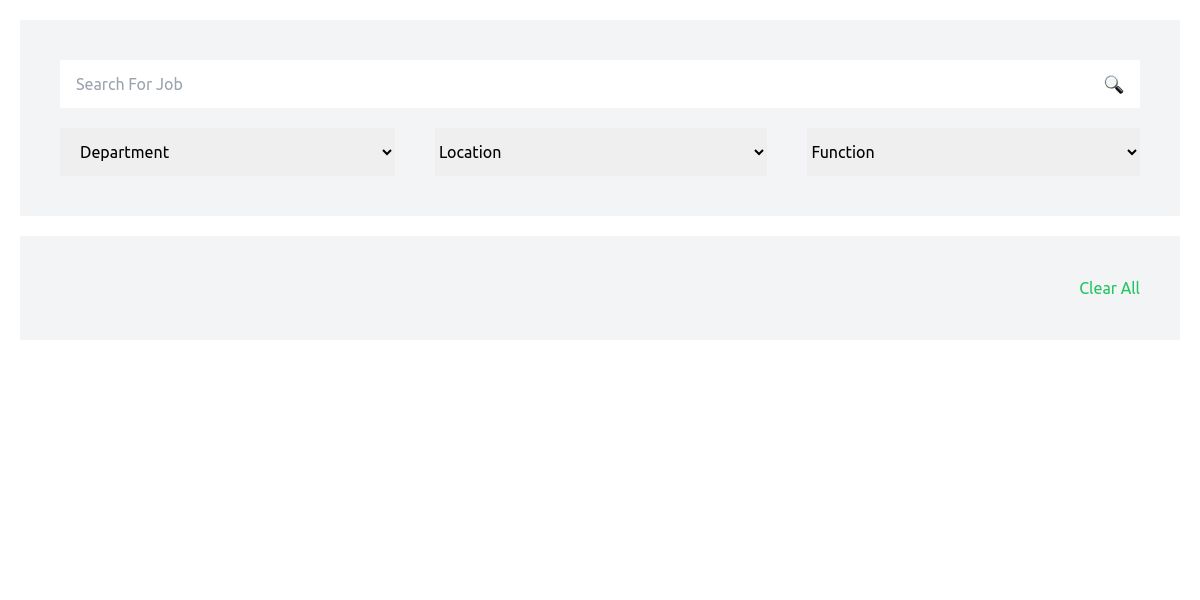Reset filters with green Clear All text
This screenshot has width=1200, height=600.
point(1109,288)
